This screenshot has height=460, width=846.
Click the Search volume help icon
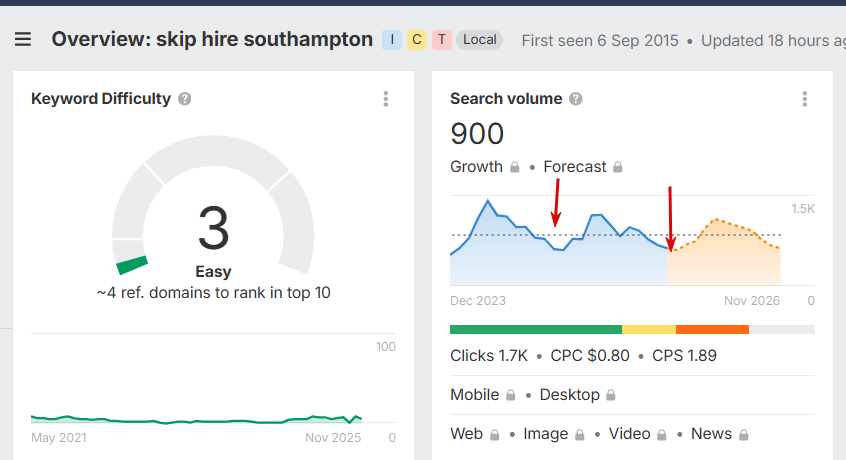click(575, 99)
